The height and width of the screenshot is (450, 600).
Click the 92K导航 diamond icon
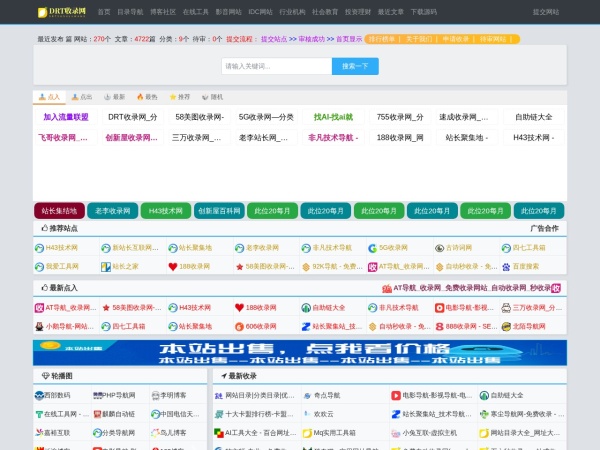click(306, 267)
